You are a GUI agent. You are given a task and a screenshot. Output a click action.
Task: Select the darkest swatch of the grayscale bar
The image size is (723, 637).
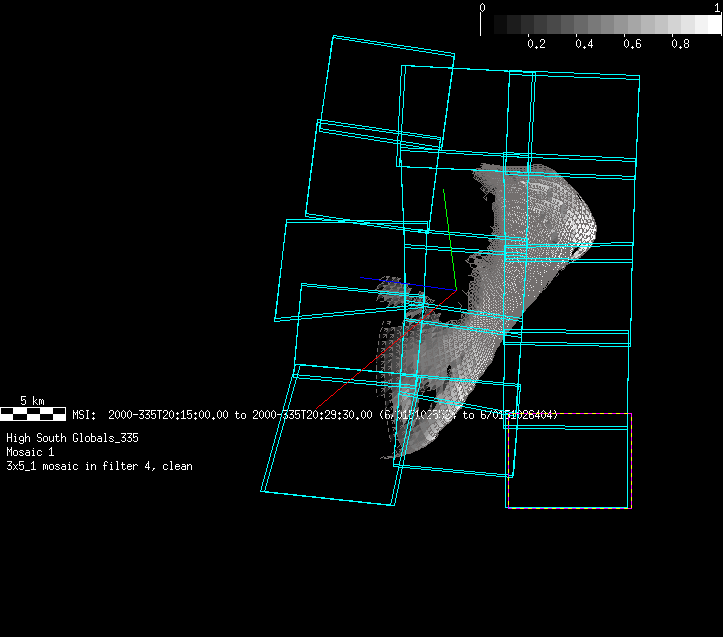coord(490,24)
